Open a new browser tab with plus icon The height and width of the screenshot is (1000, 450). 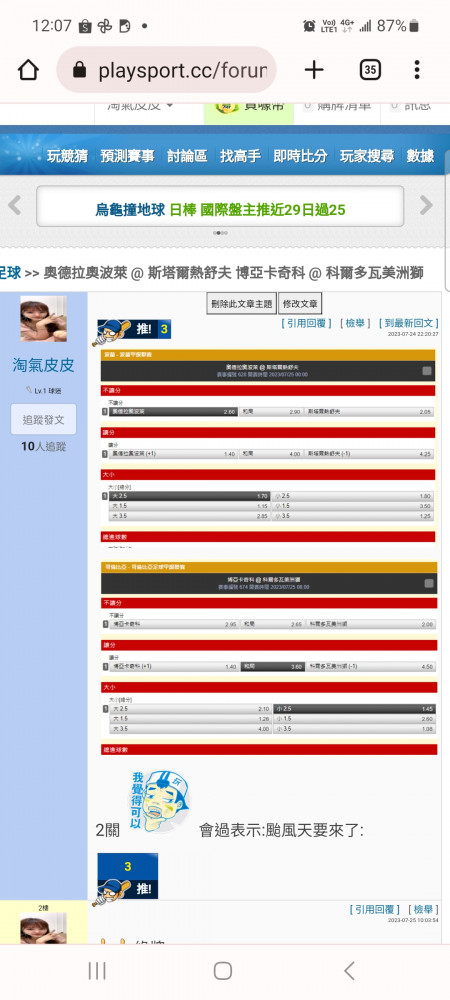314,70
